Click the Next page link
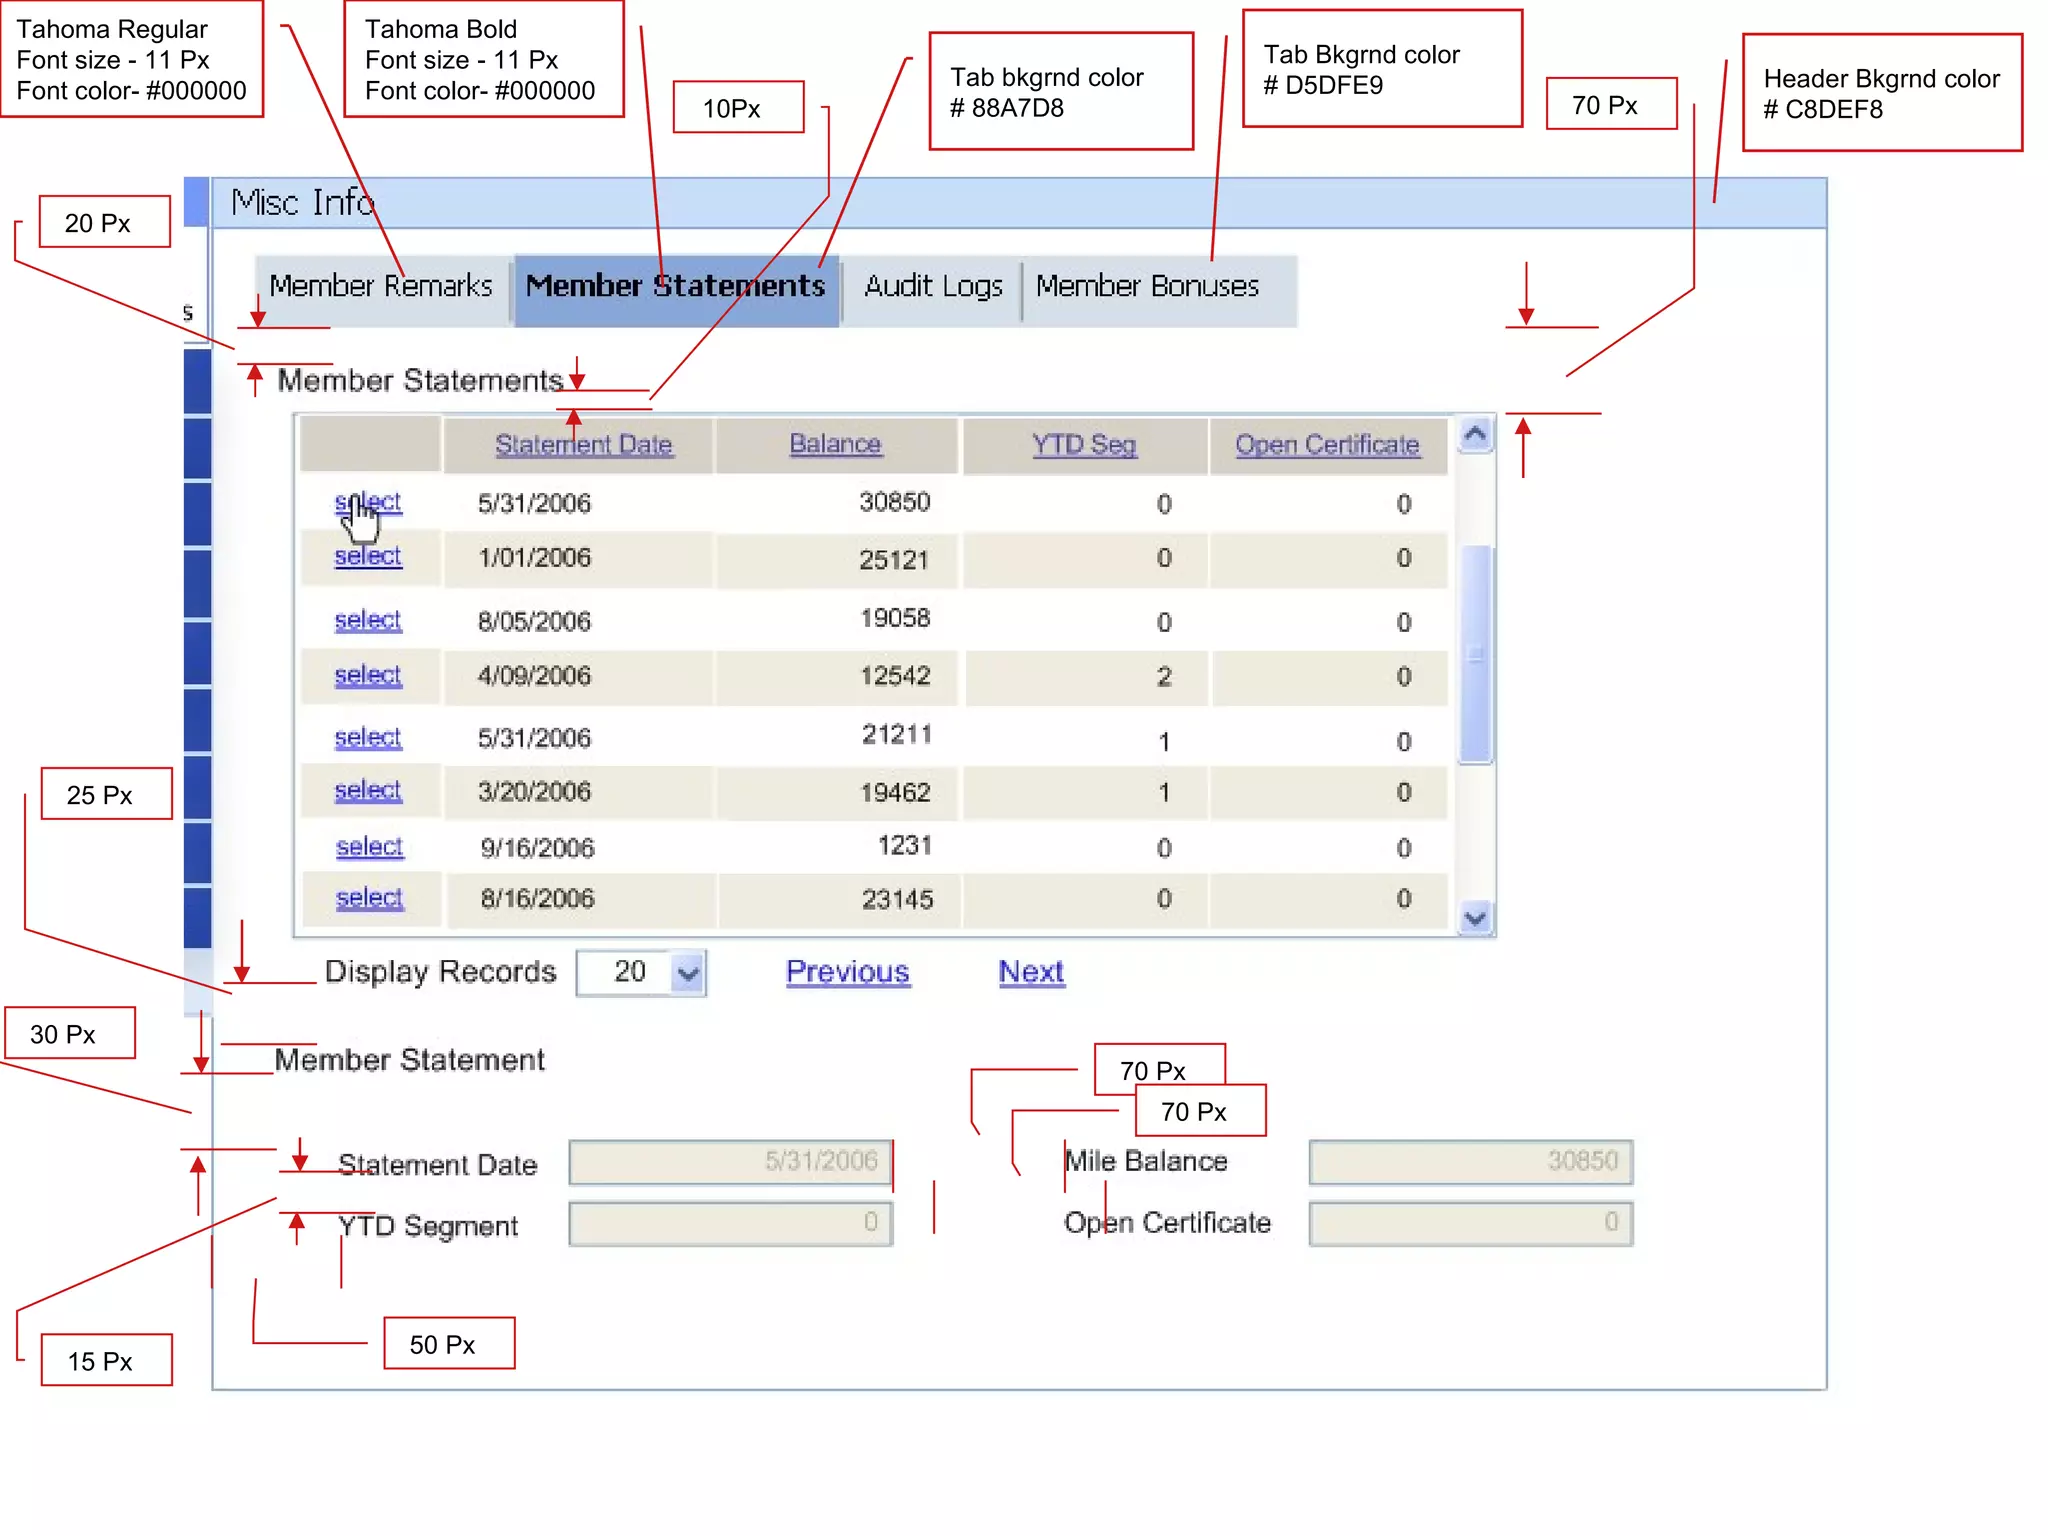Viewport: 2048px width, 1536px height. [1031, 972]
